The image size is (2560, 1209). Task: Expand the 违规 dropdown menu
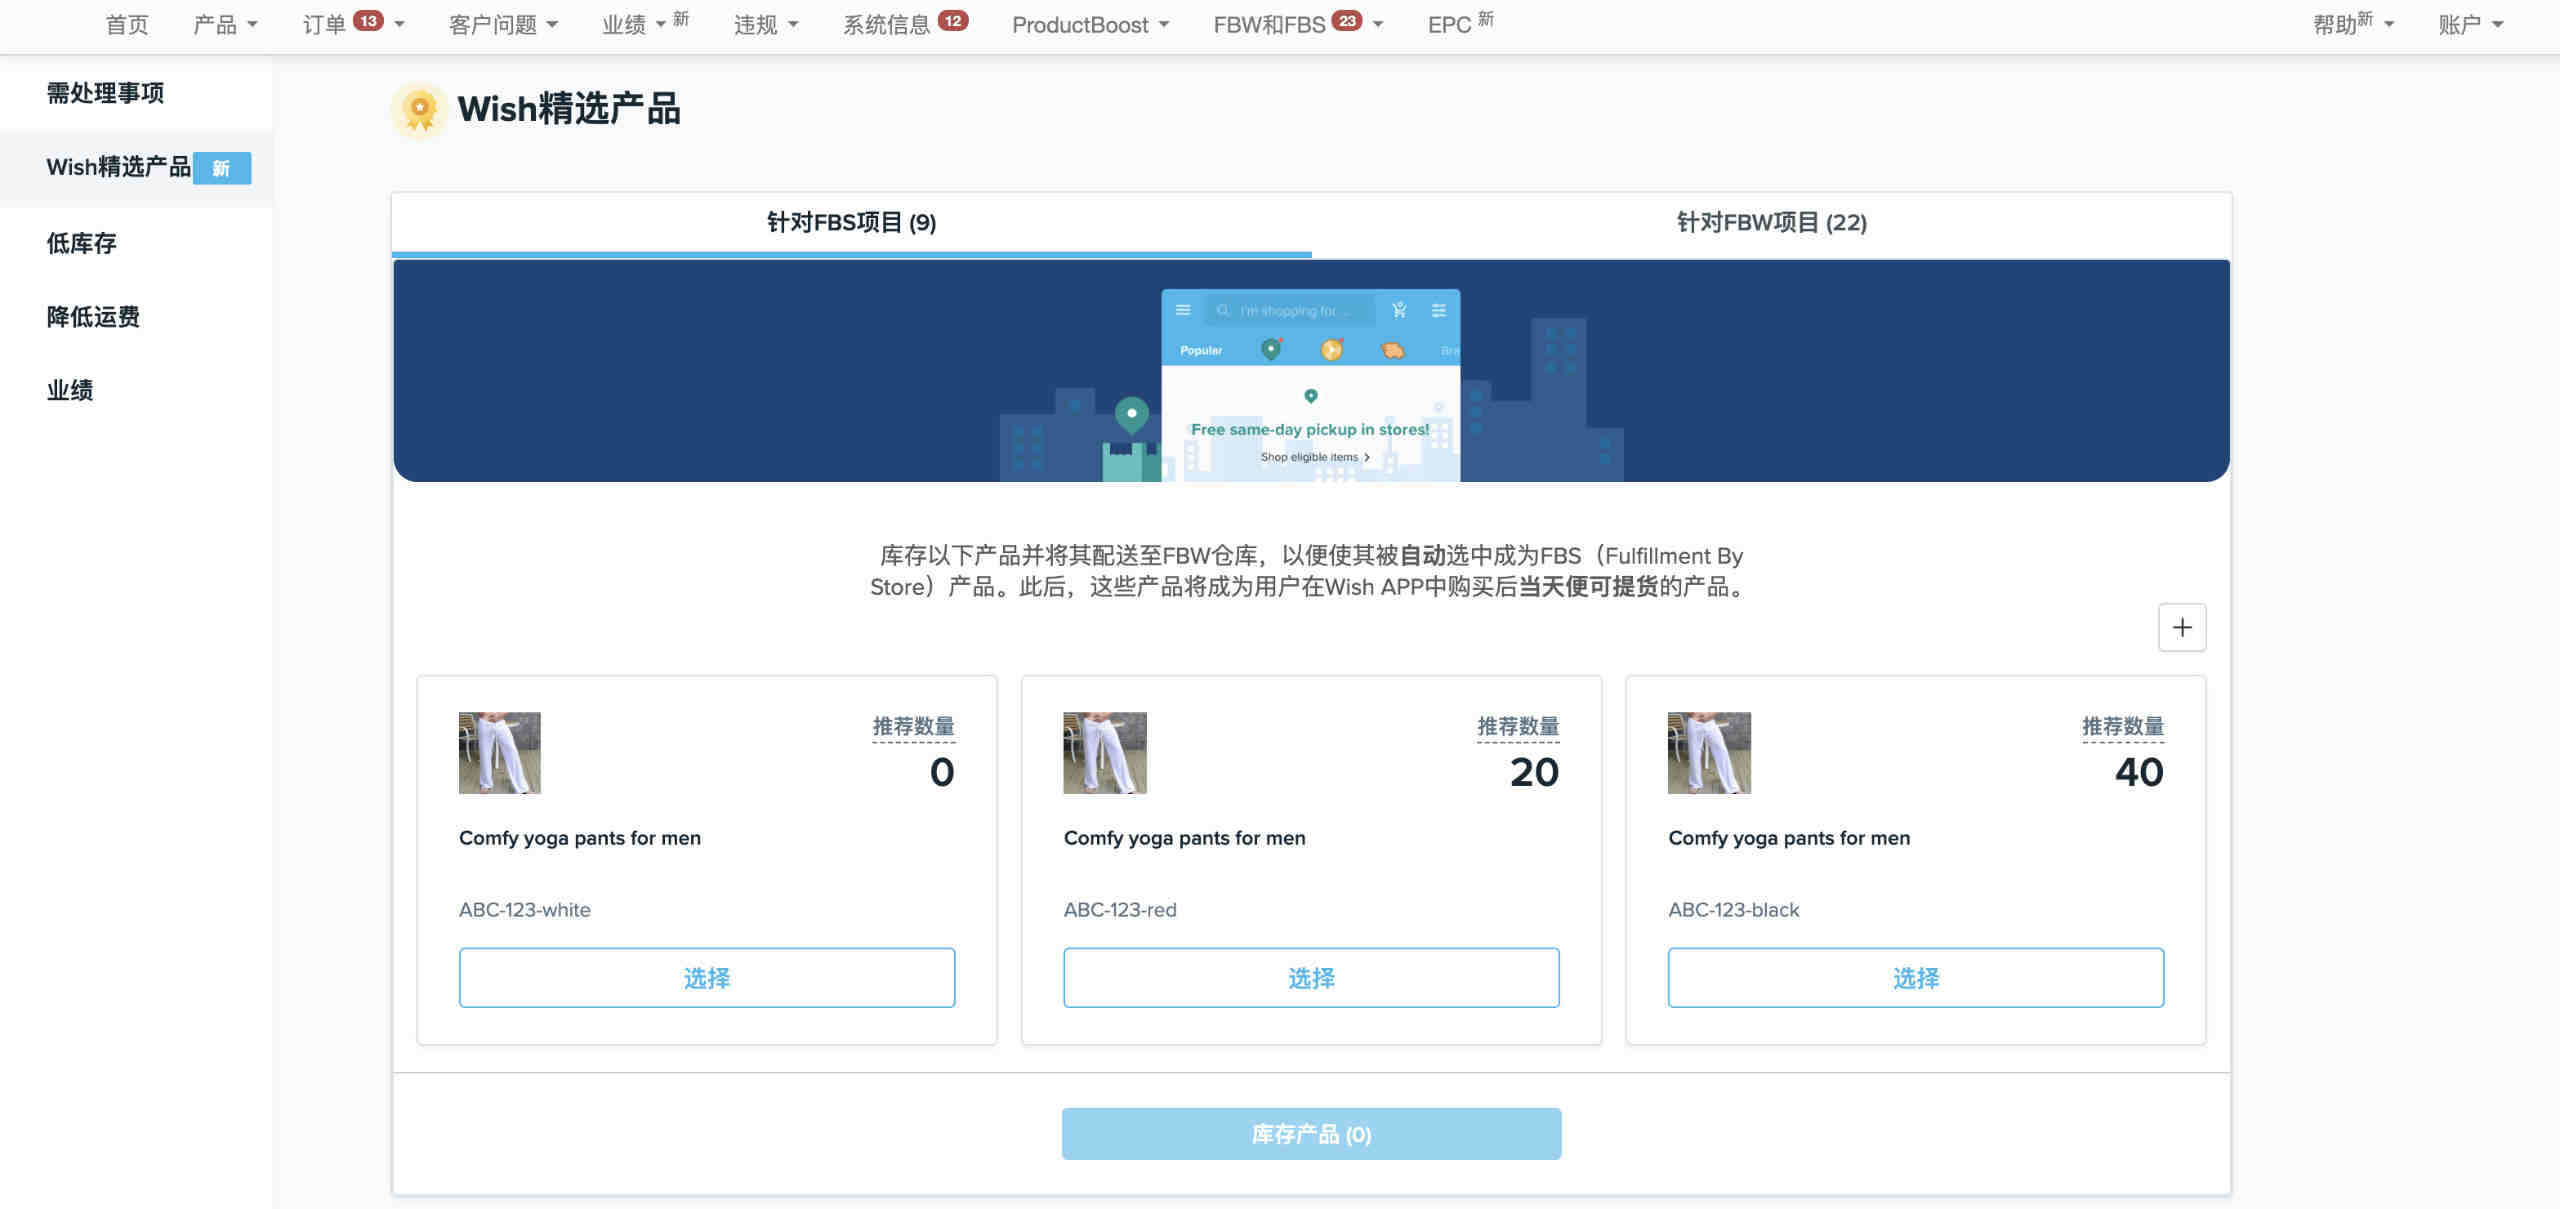pyautogui.click(x=765, y=24)
